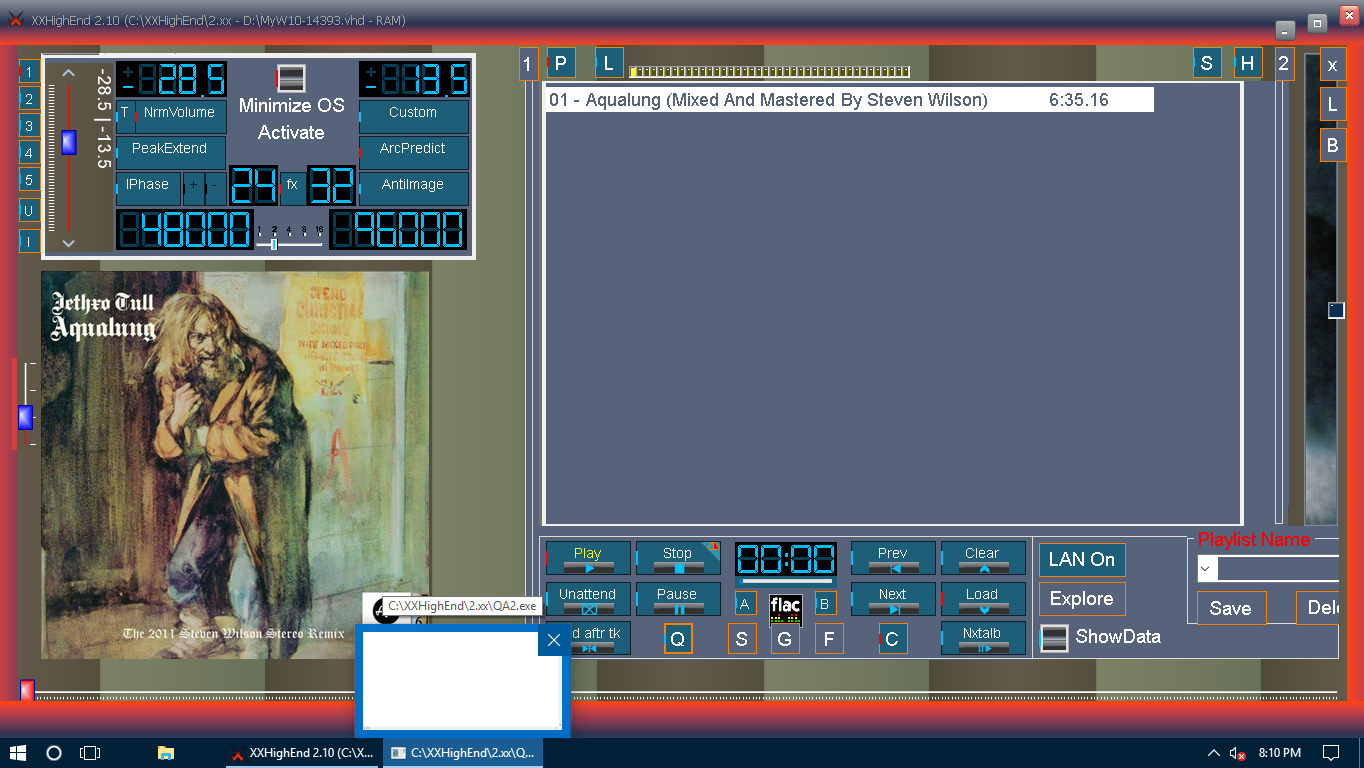Click the S button at playlist top-right
The height and width of the screenshot is (768, 1364).
1207,63
